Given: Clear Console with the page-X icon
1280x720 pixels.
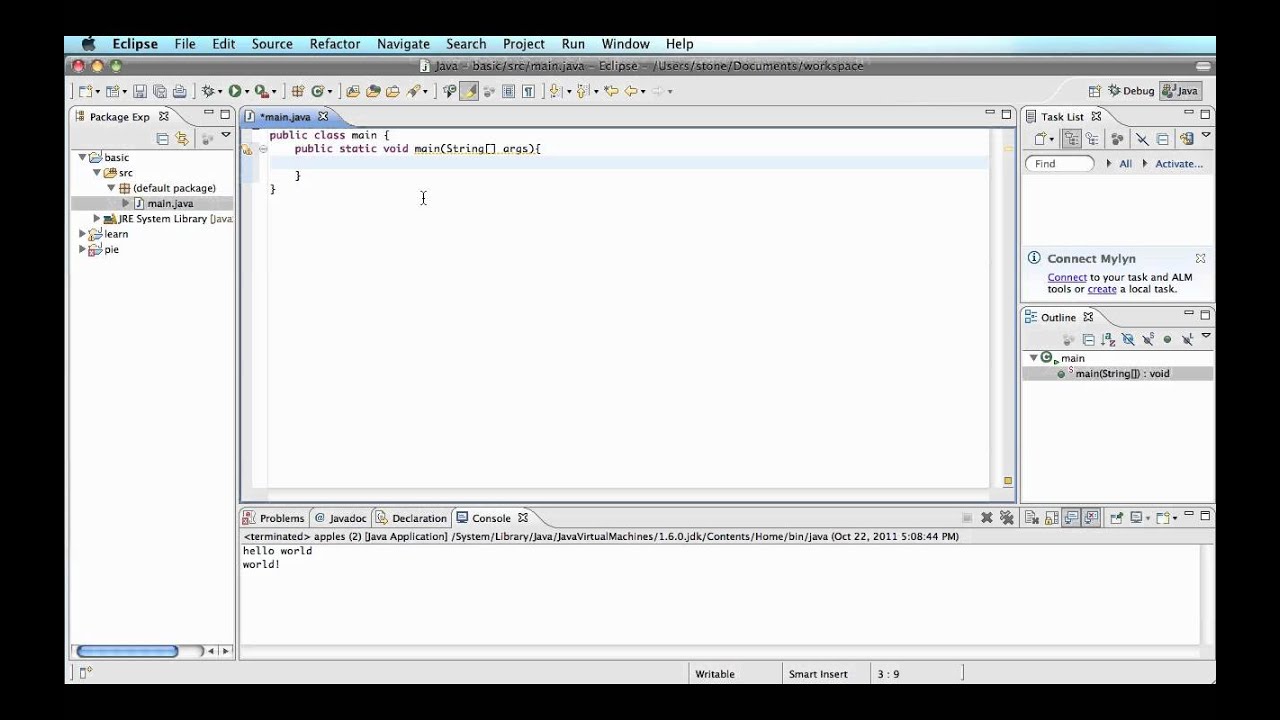Looking at the screenshot, I should pos(1032,518).
